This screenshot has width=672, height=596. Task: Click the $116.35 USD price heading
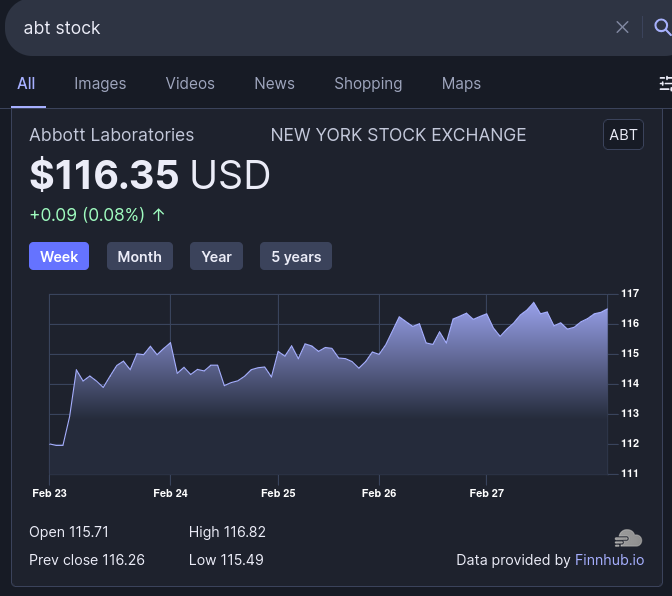tap(150, 175)
